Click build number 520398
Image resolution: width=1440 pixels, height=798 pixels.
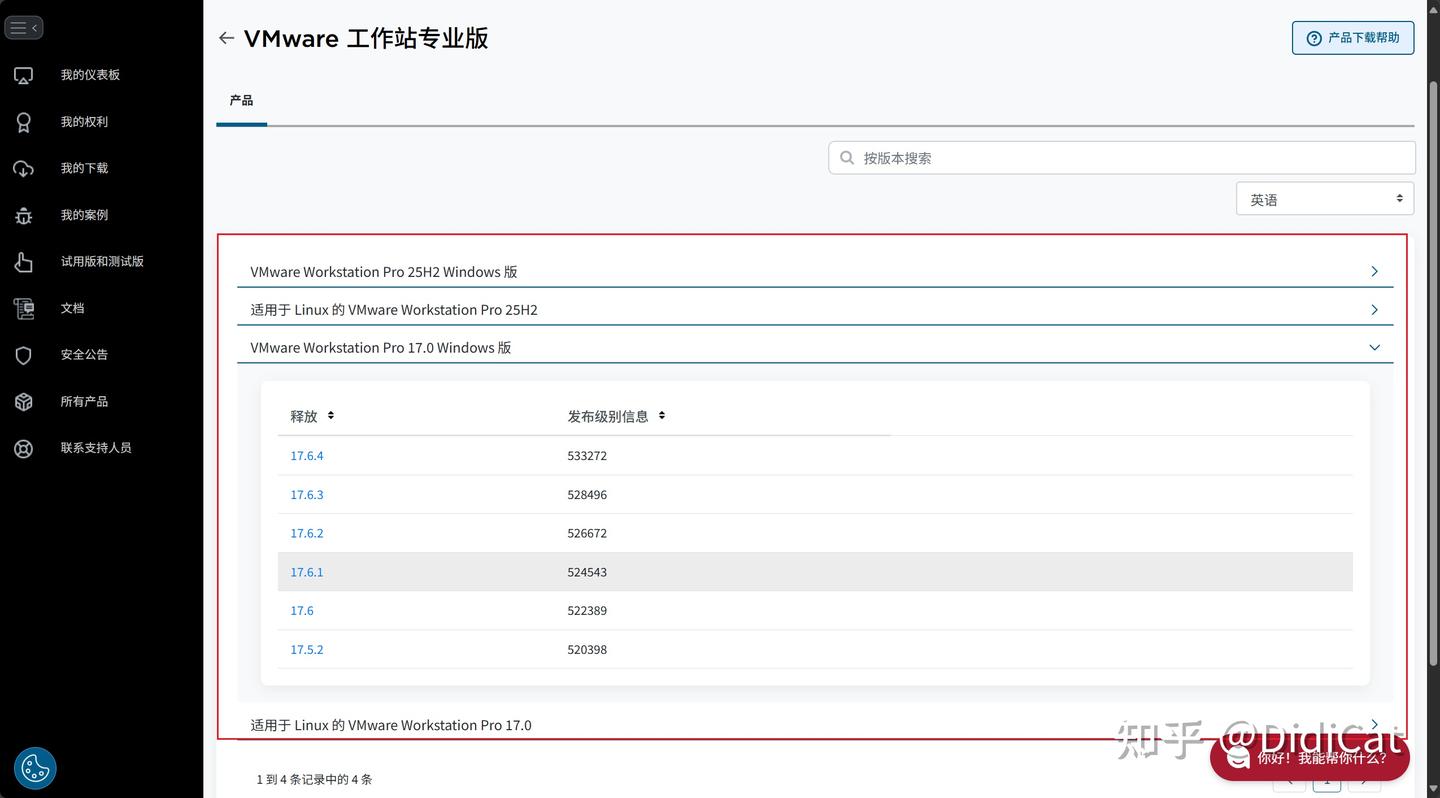point(587,649)
